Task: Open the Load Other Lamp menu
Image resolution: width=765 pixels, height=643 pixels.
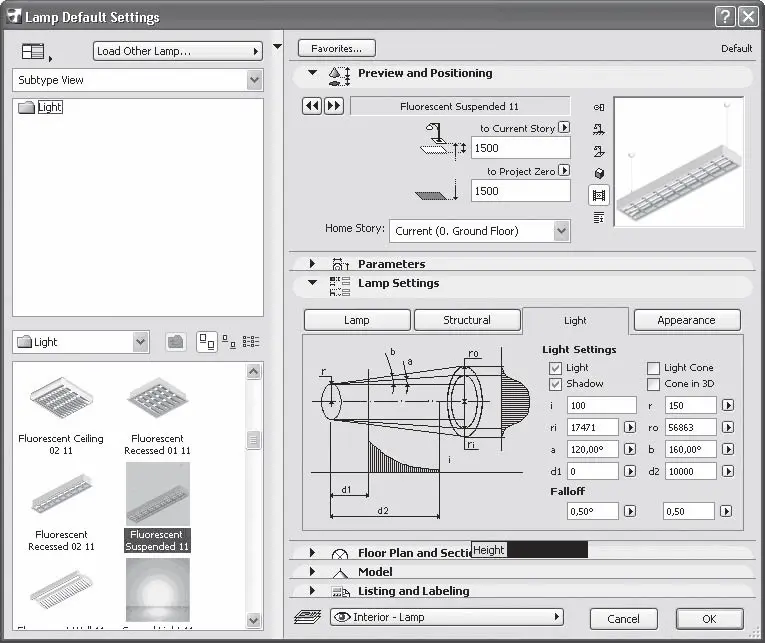Action: tap(178, 51)
